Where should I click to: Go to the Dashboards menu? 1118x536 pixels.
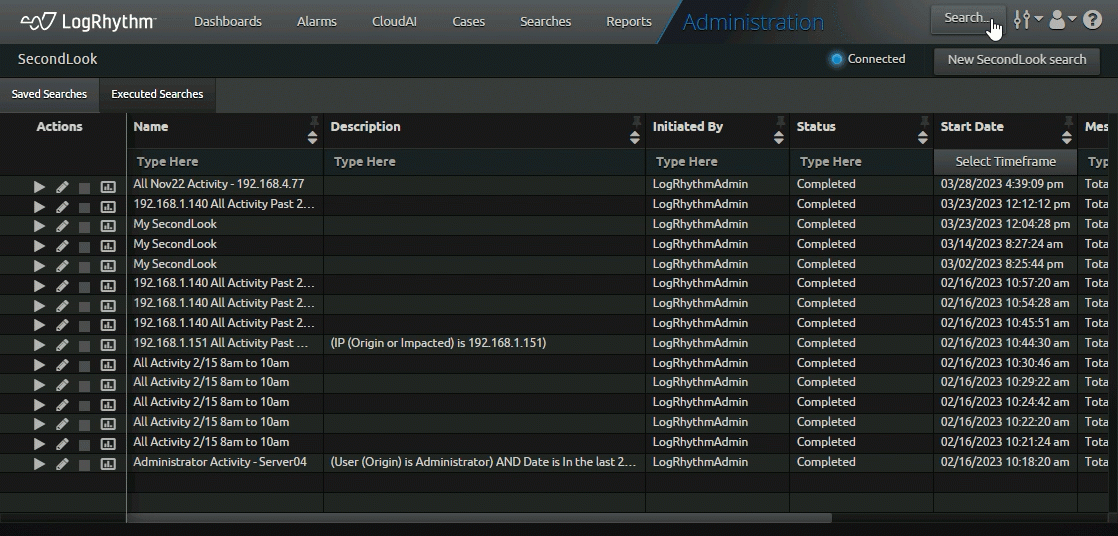point(228,21)
